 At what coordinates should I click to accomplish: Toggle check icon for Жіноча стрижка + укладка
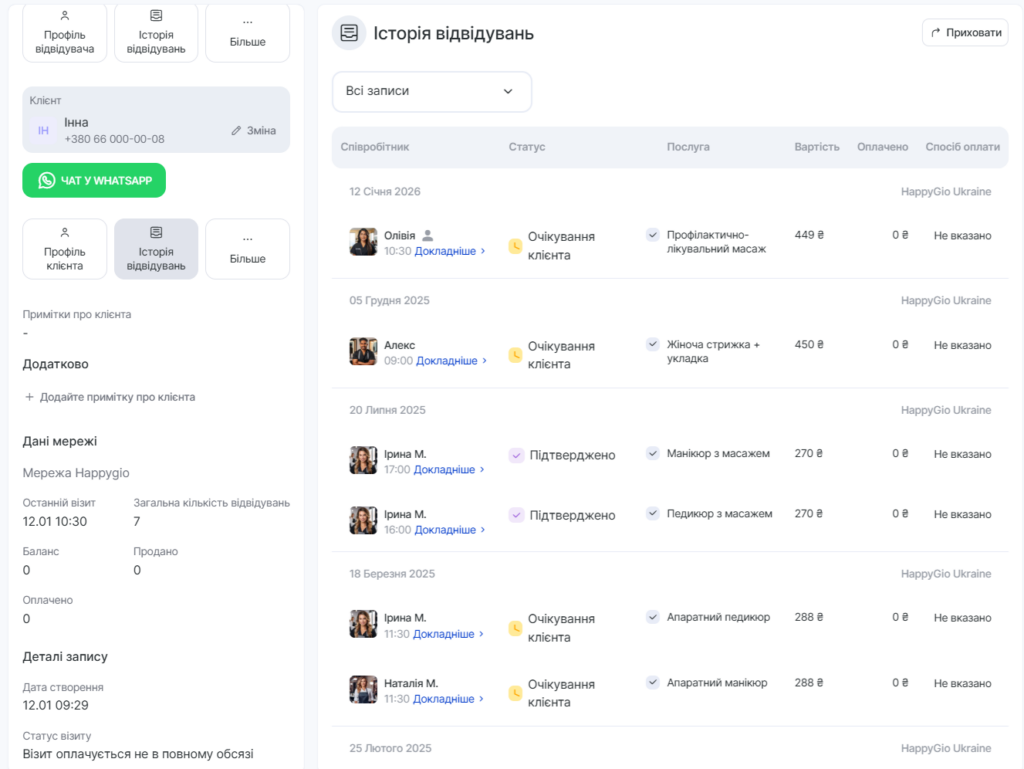pyautogui.click(x=653, y=344)
